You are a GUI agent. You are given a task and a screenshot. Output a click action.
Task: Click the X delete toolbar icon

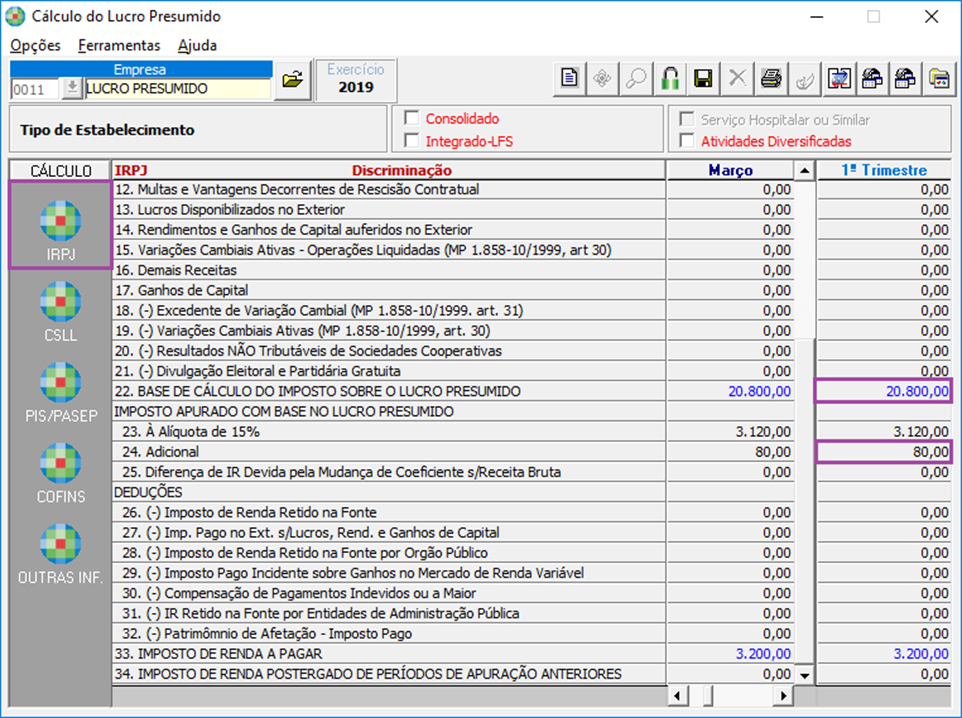point(737,79)
